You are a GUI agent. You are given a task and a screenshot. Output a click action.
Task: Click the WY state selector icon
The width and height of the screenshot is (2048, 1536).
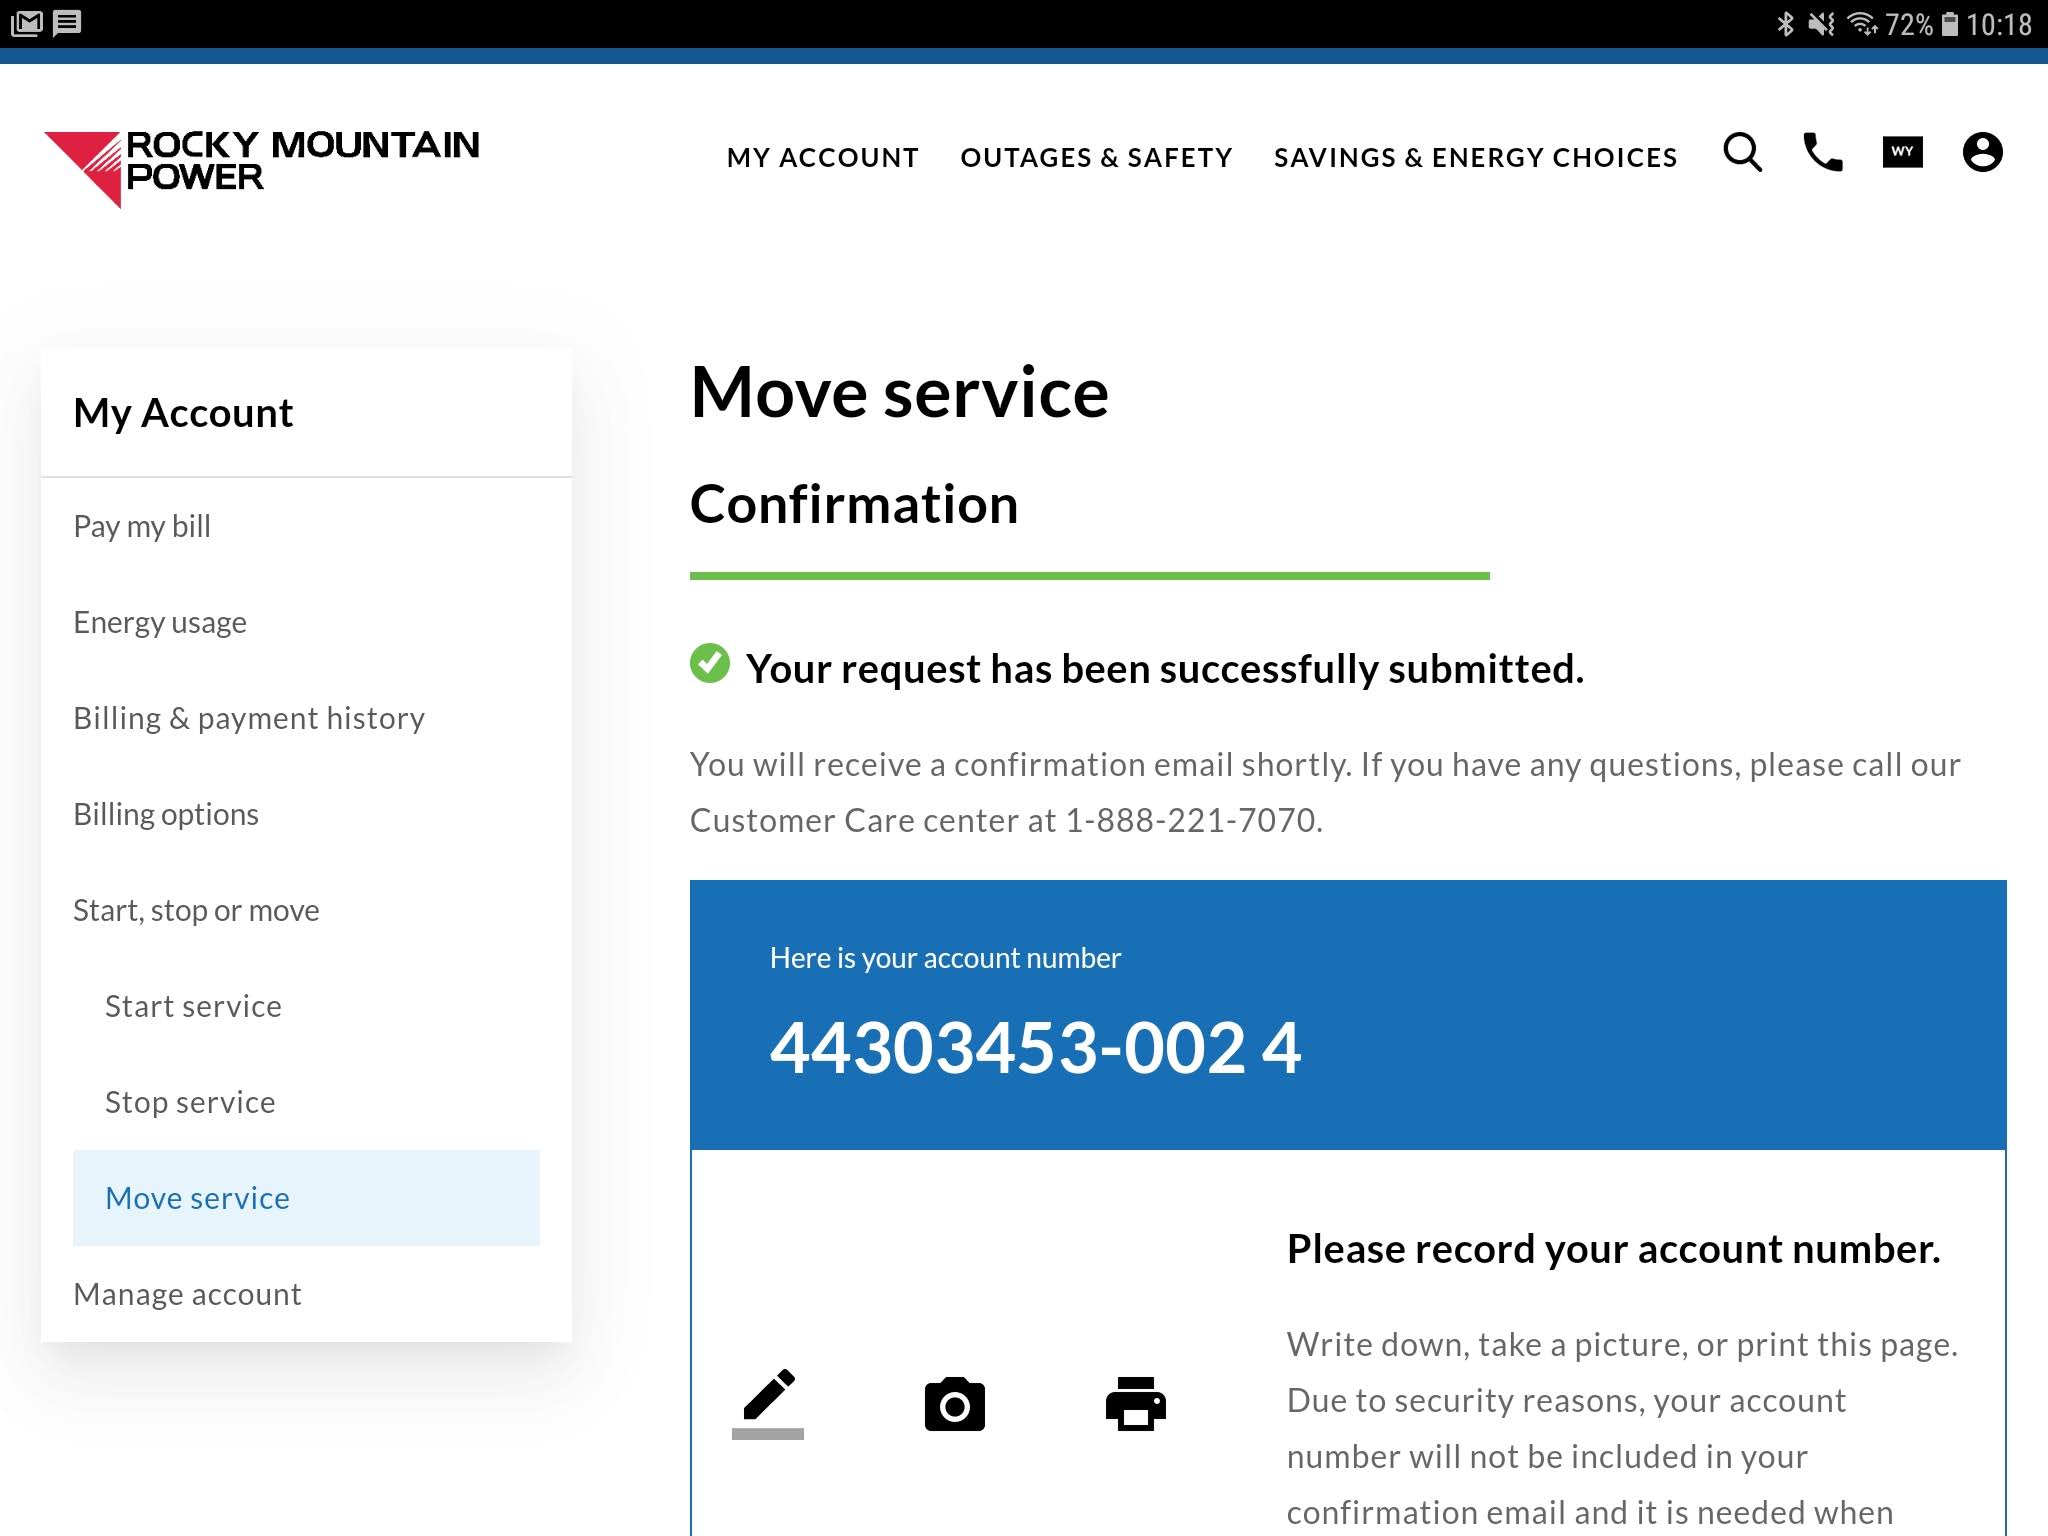[1902, 153]
